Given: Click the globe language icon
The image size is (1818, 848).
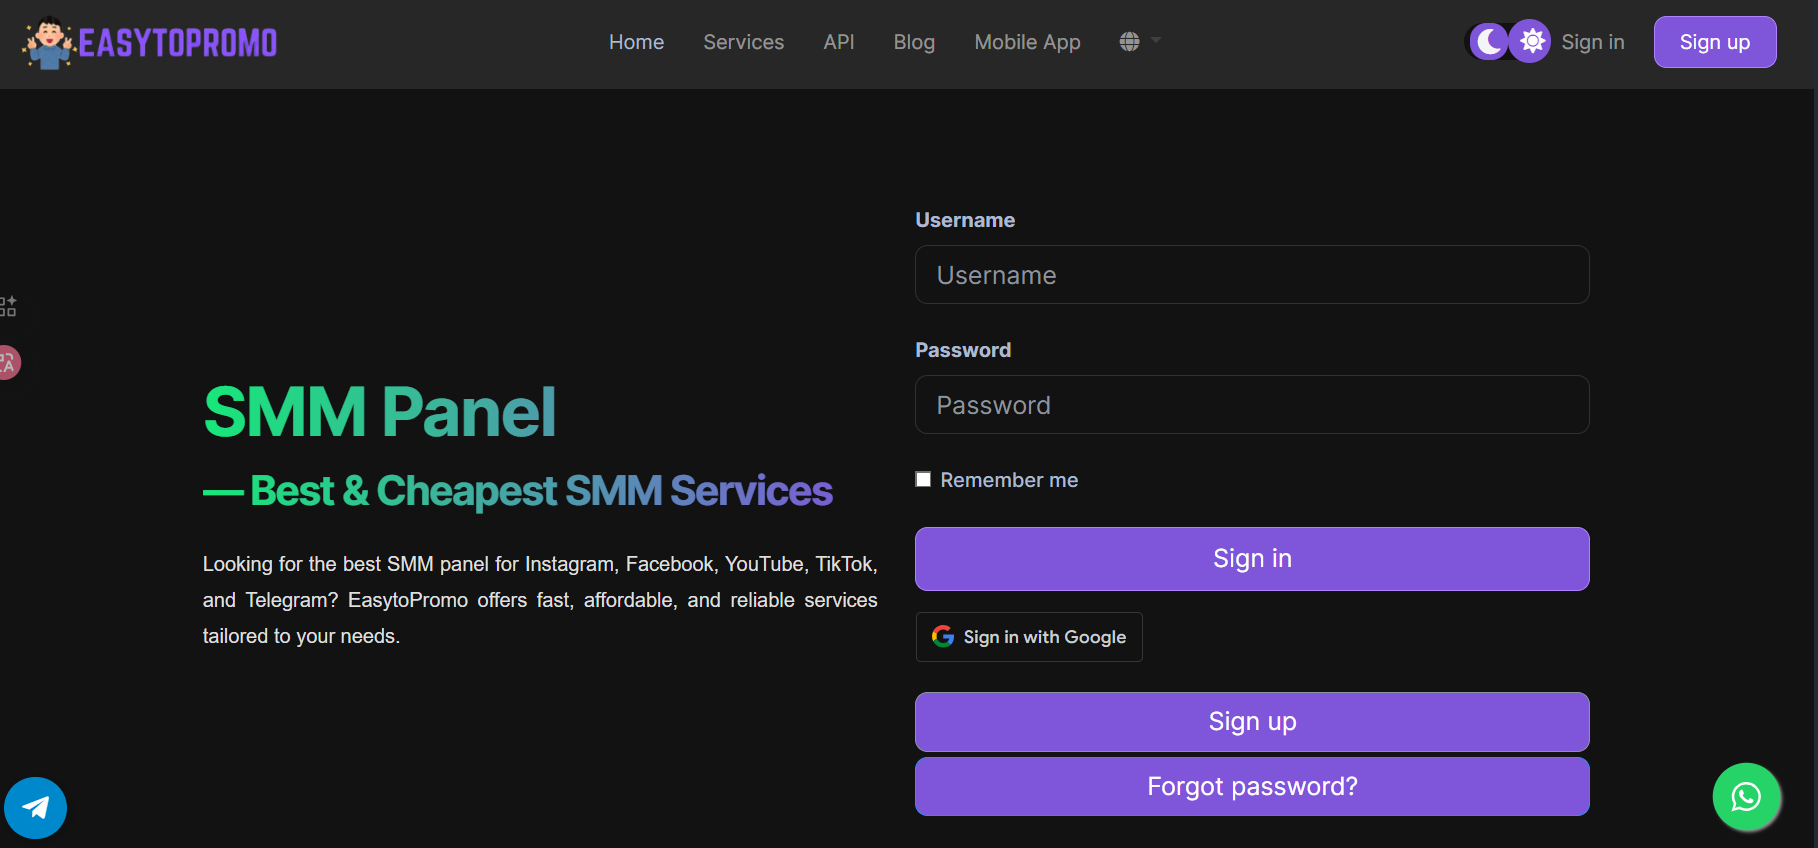Looking at the screenshot, I should click(1130, 42).
